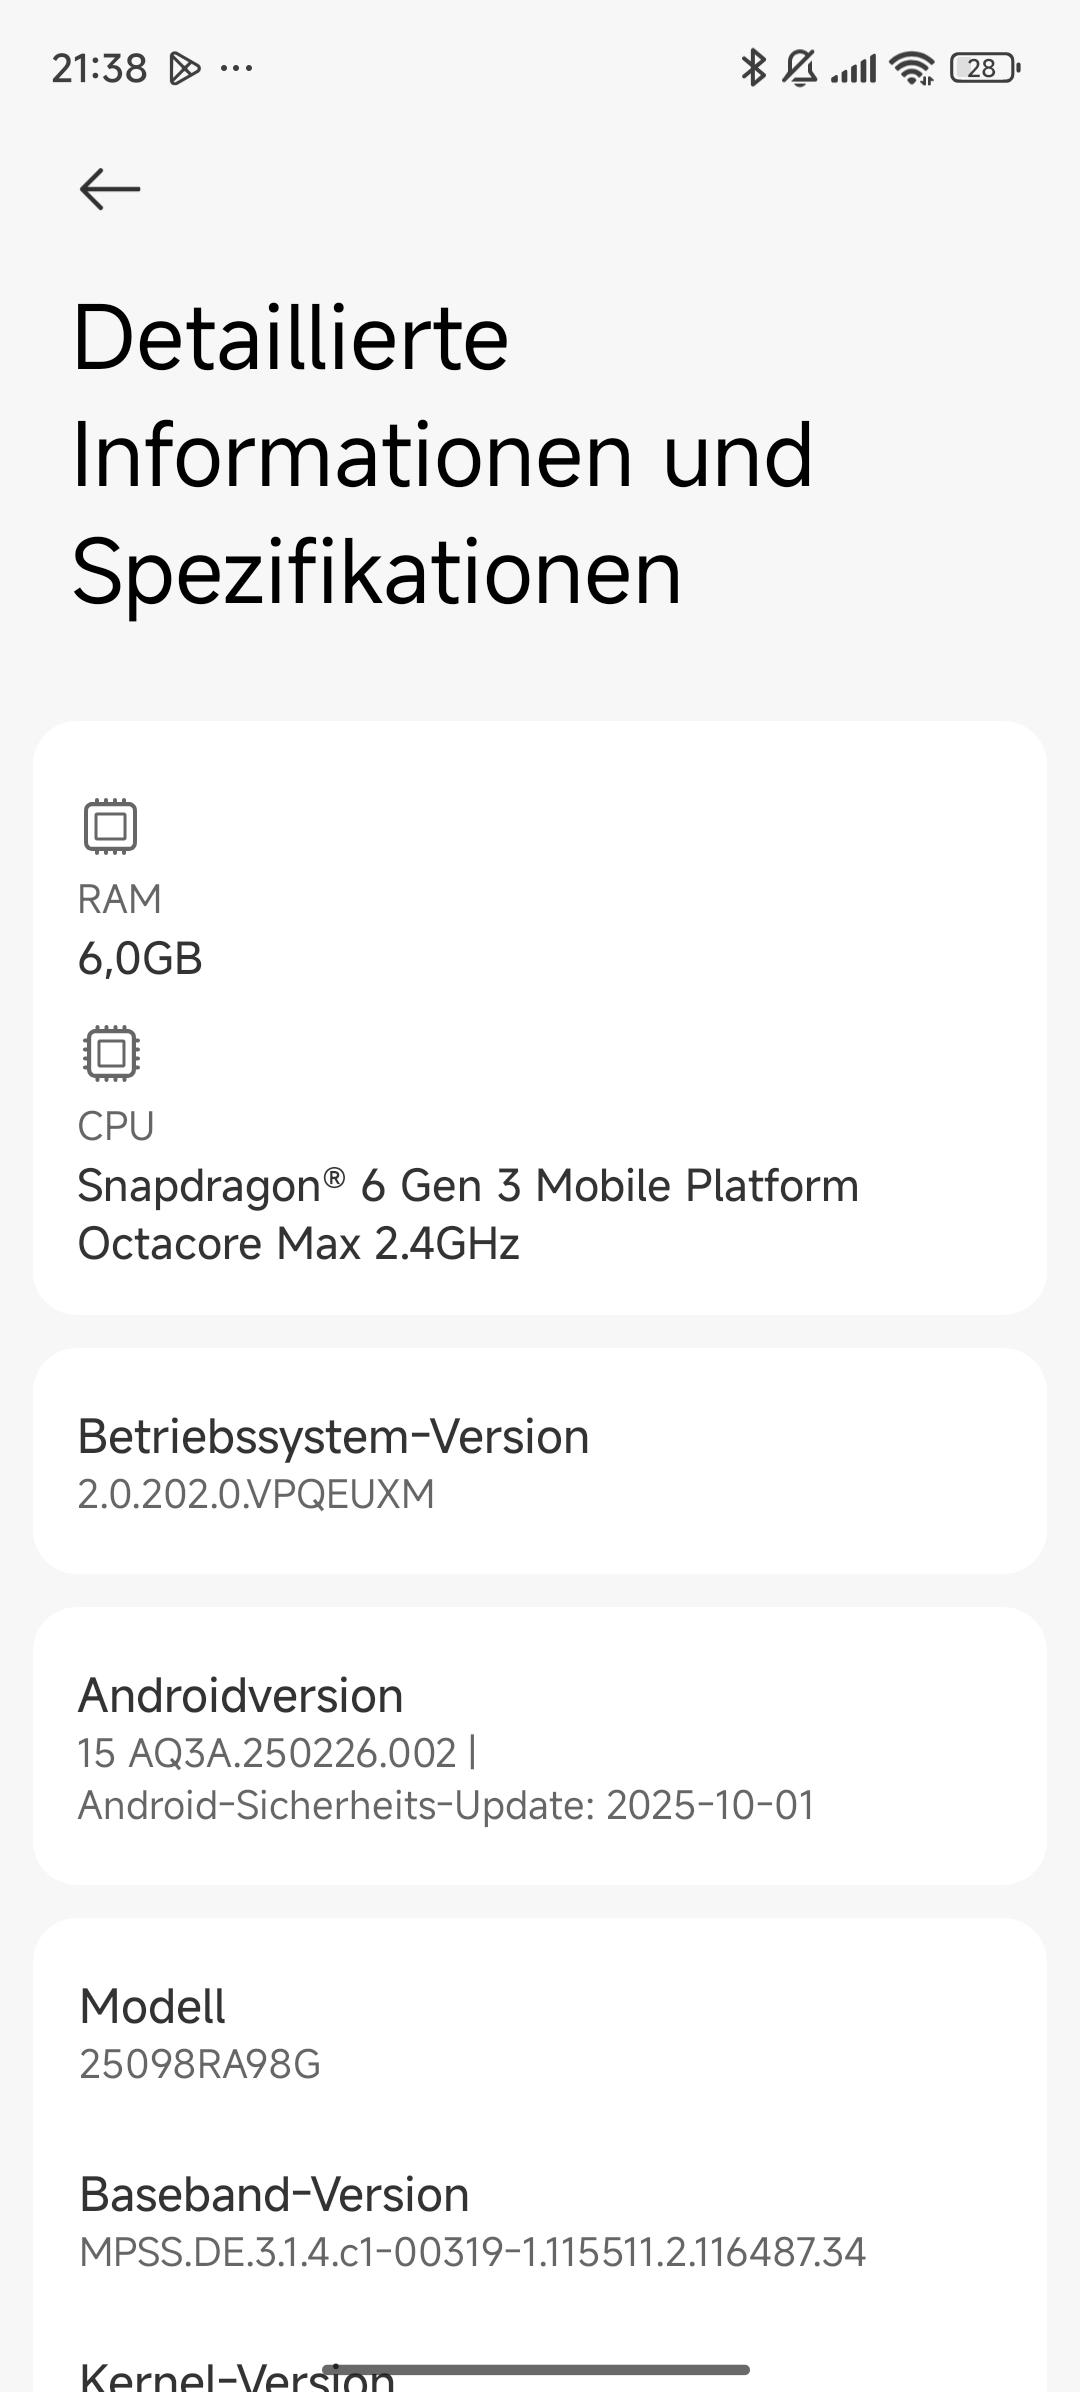Screen dimensions: 1080x2392
Task: Tap the muted bell notification icon
Action: (799, 68)
